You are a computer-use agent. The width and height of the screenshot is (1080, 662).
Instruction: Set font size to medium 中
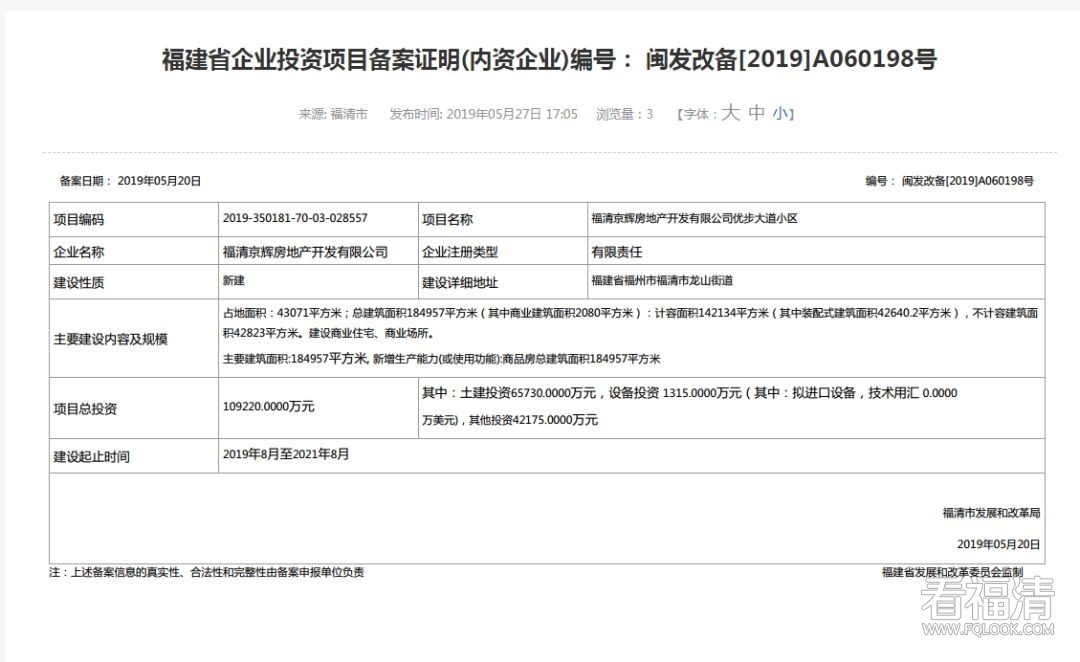tap(756, 113)
